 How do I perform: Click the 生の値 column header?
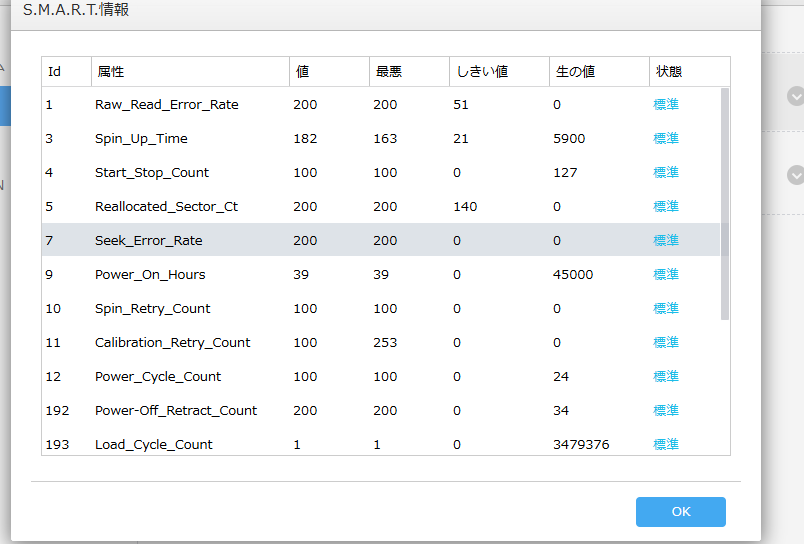[575, 72]
